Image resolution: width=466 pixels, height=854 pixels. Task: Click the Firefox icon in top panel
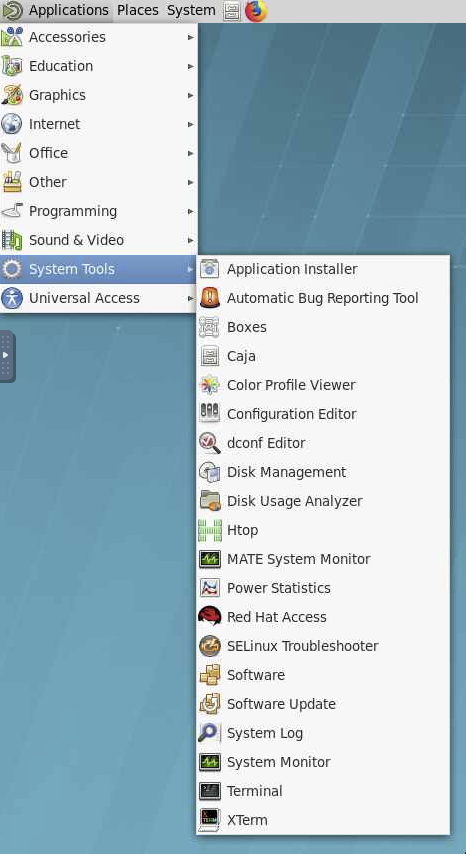click(x=256, y=10)
